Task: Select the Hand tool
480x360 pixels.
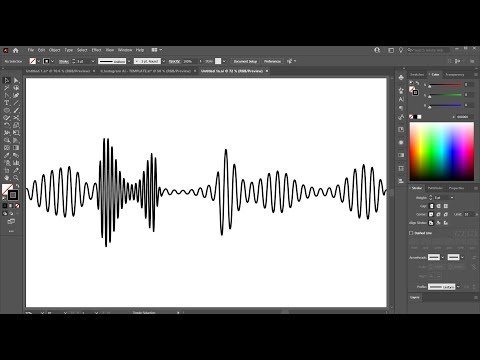Action: pos(6,178)
